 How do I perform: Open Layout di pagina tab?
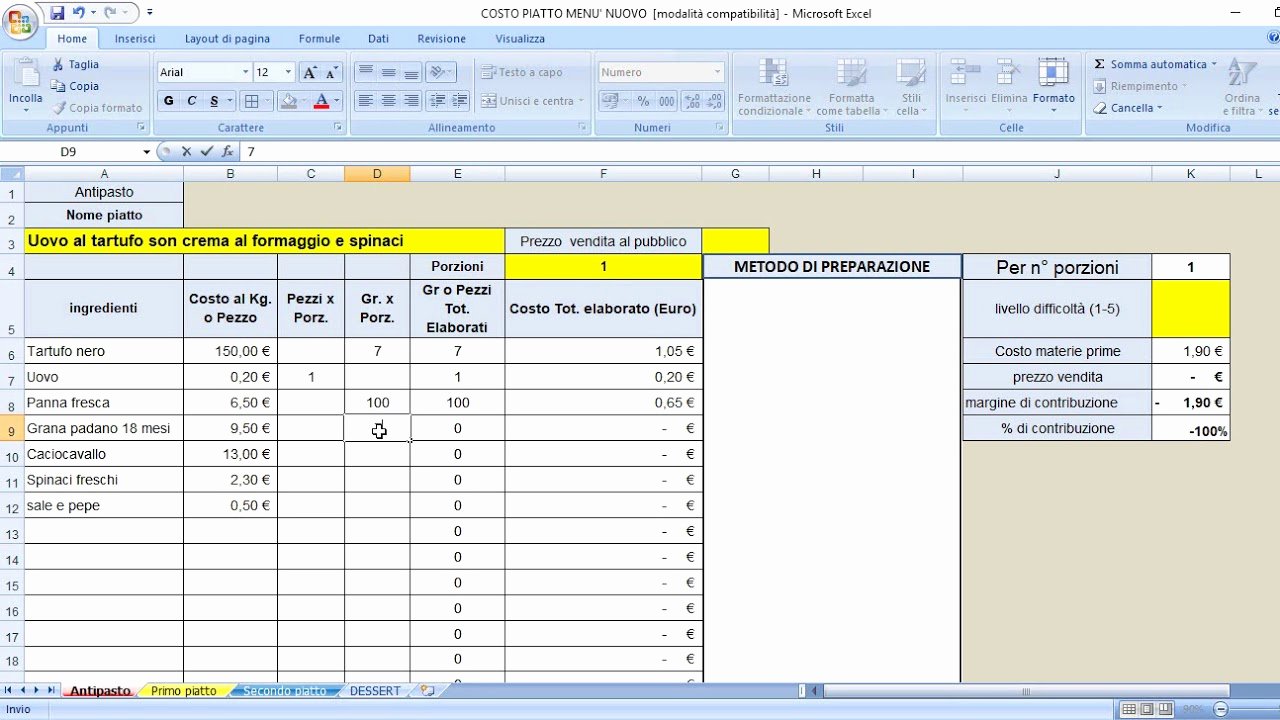227,39
